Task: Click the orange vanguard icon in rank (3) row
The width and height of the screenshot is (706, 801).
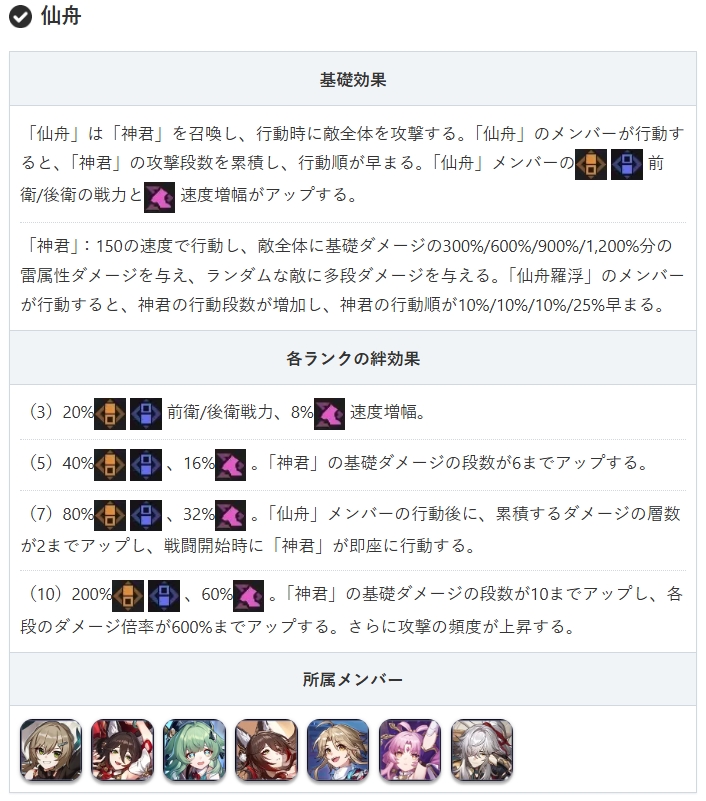Action: click(x=110, y=414)
